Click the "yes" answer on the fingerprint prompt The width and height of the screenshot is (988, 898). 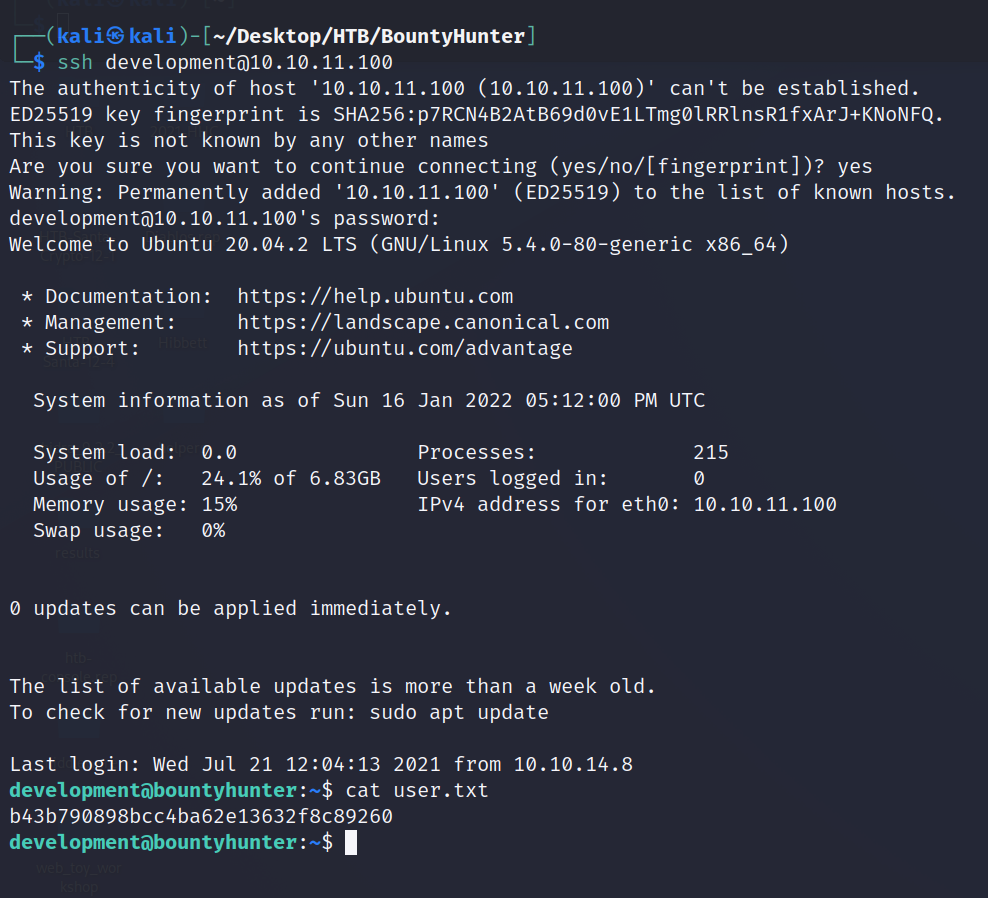click(x=855, y=166)
